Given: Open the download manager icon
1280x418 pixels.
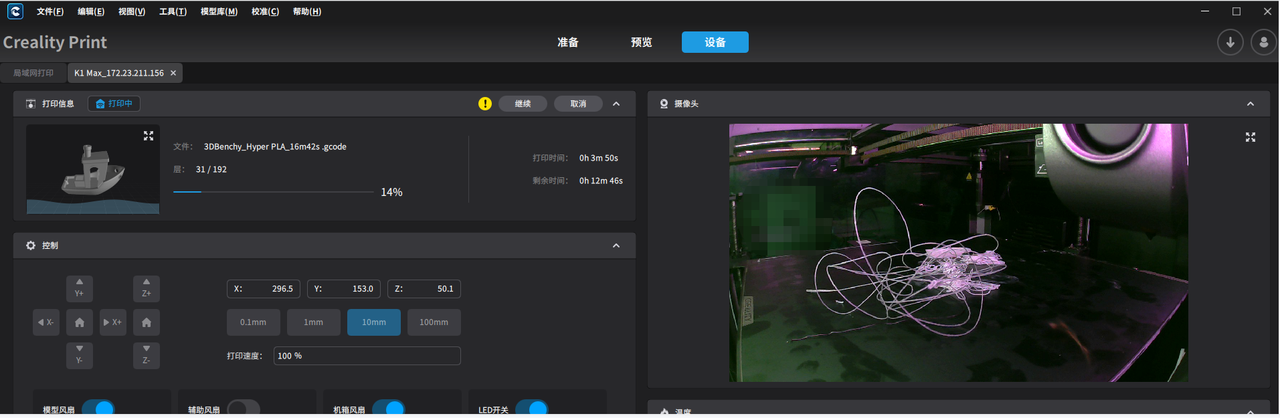Looking at the screenshot, I should point(1229,42).
